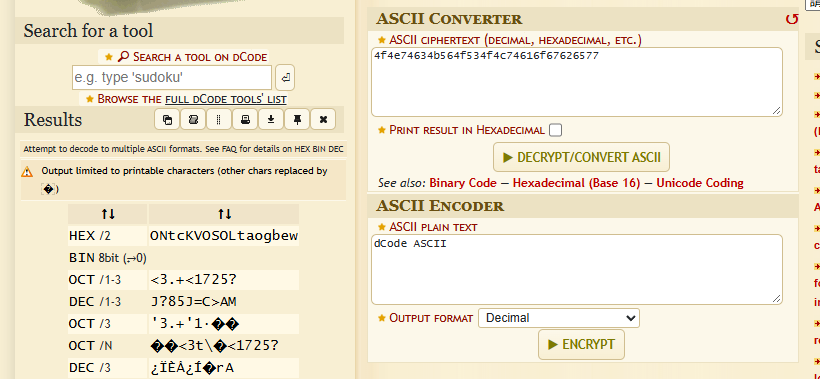This screenshot has height=379, width=820.
Task: Pin the results panel
Action: point(297,120)
